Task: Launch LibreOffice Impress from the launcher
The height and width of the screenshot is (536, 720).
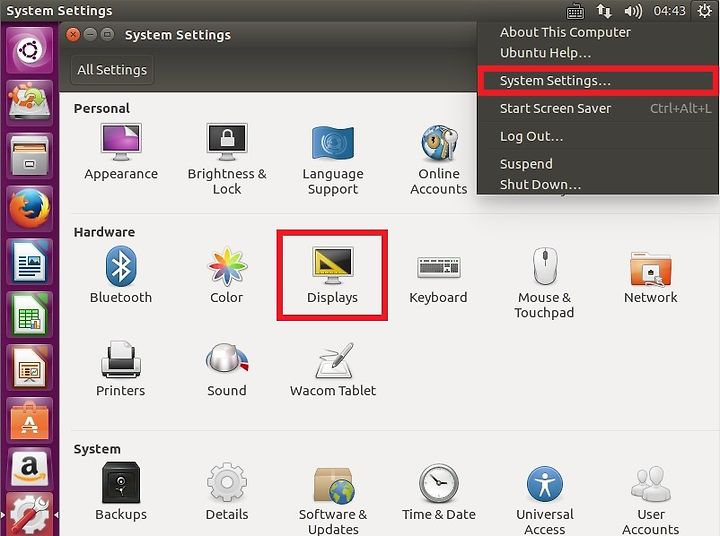Action: pos(30,367)
